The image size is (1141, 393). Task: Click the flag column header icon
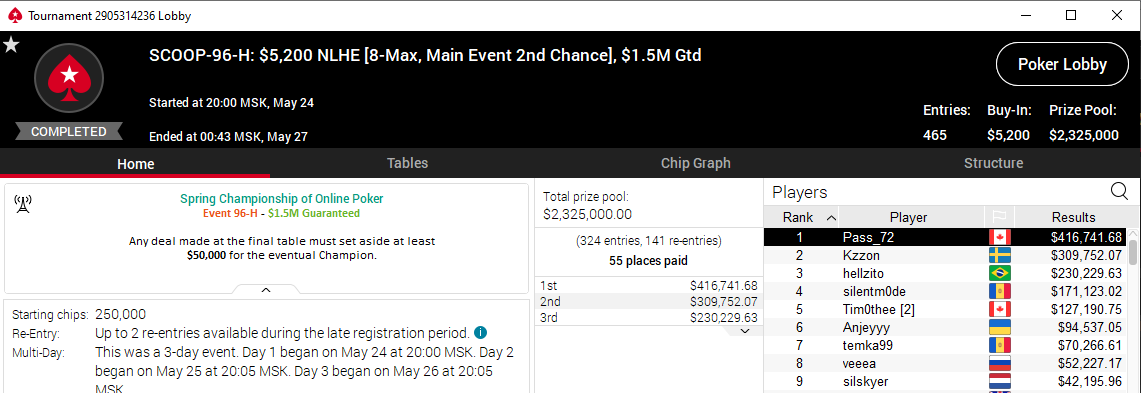point(999,218)
